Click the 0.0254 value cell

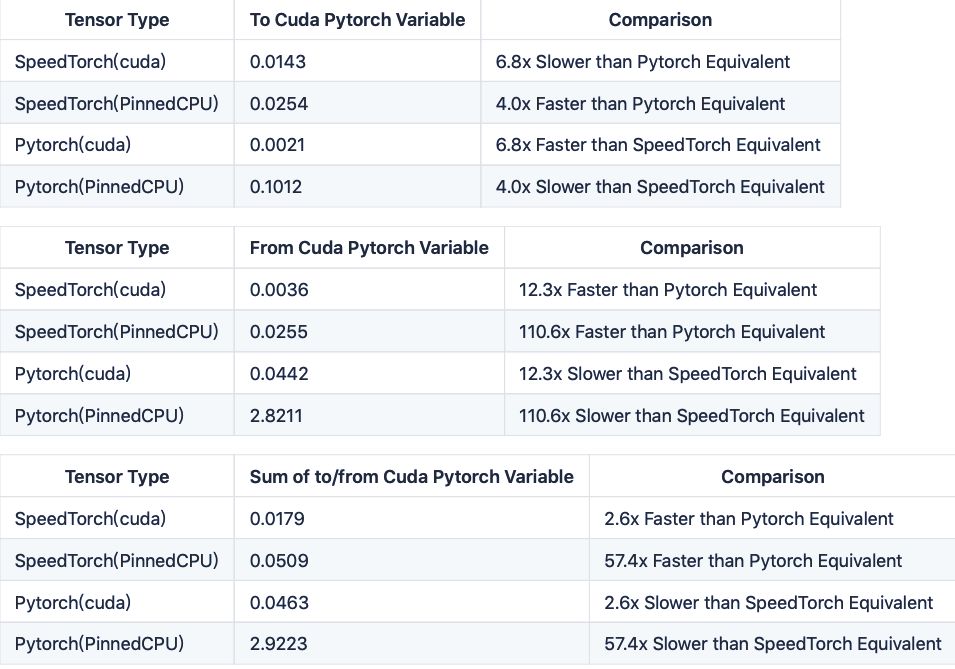[278, 104]
